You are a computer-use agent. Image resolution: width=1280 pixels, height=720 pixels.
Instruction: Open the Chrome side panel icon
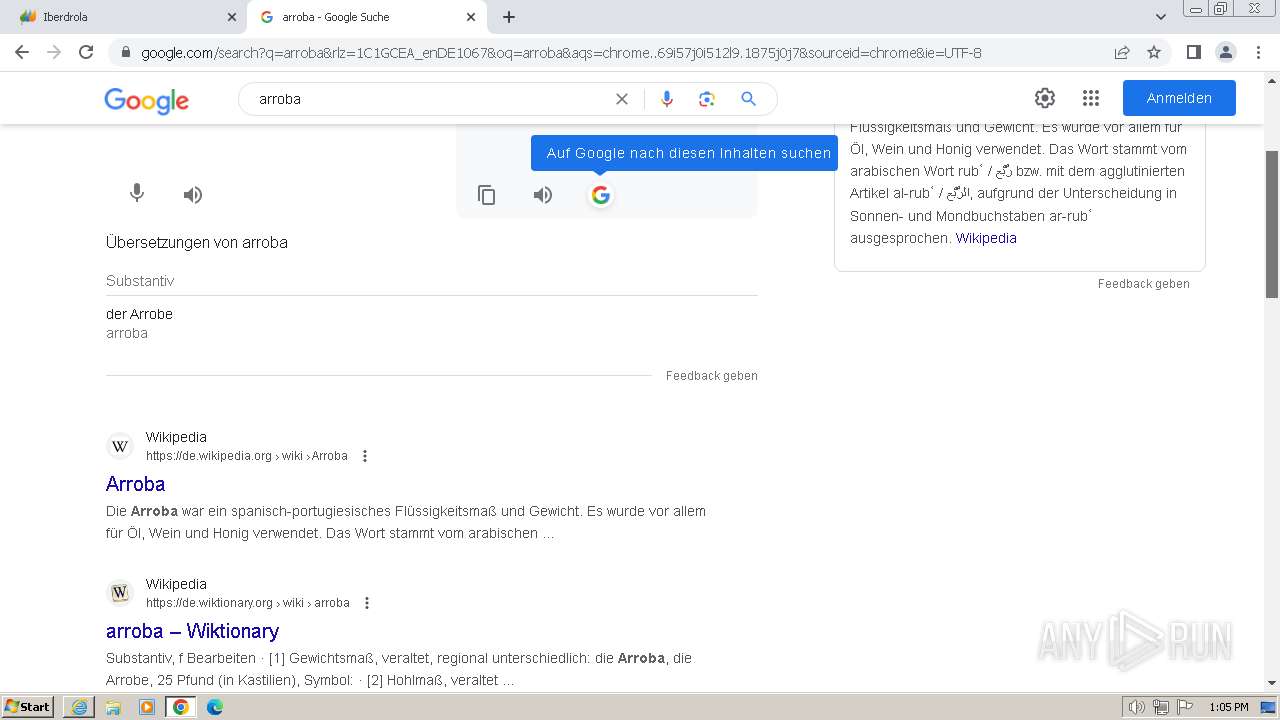pyautogui.click(x=1193, y=52)
